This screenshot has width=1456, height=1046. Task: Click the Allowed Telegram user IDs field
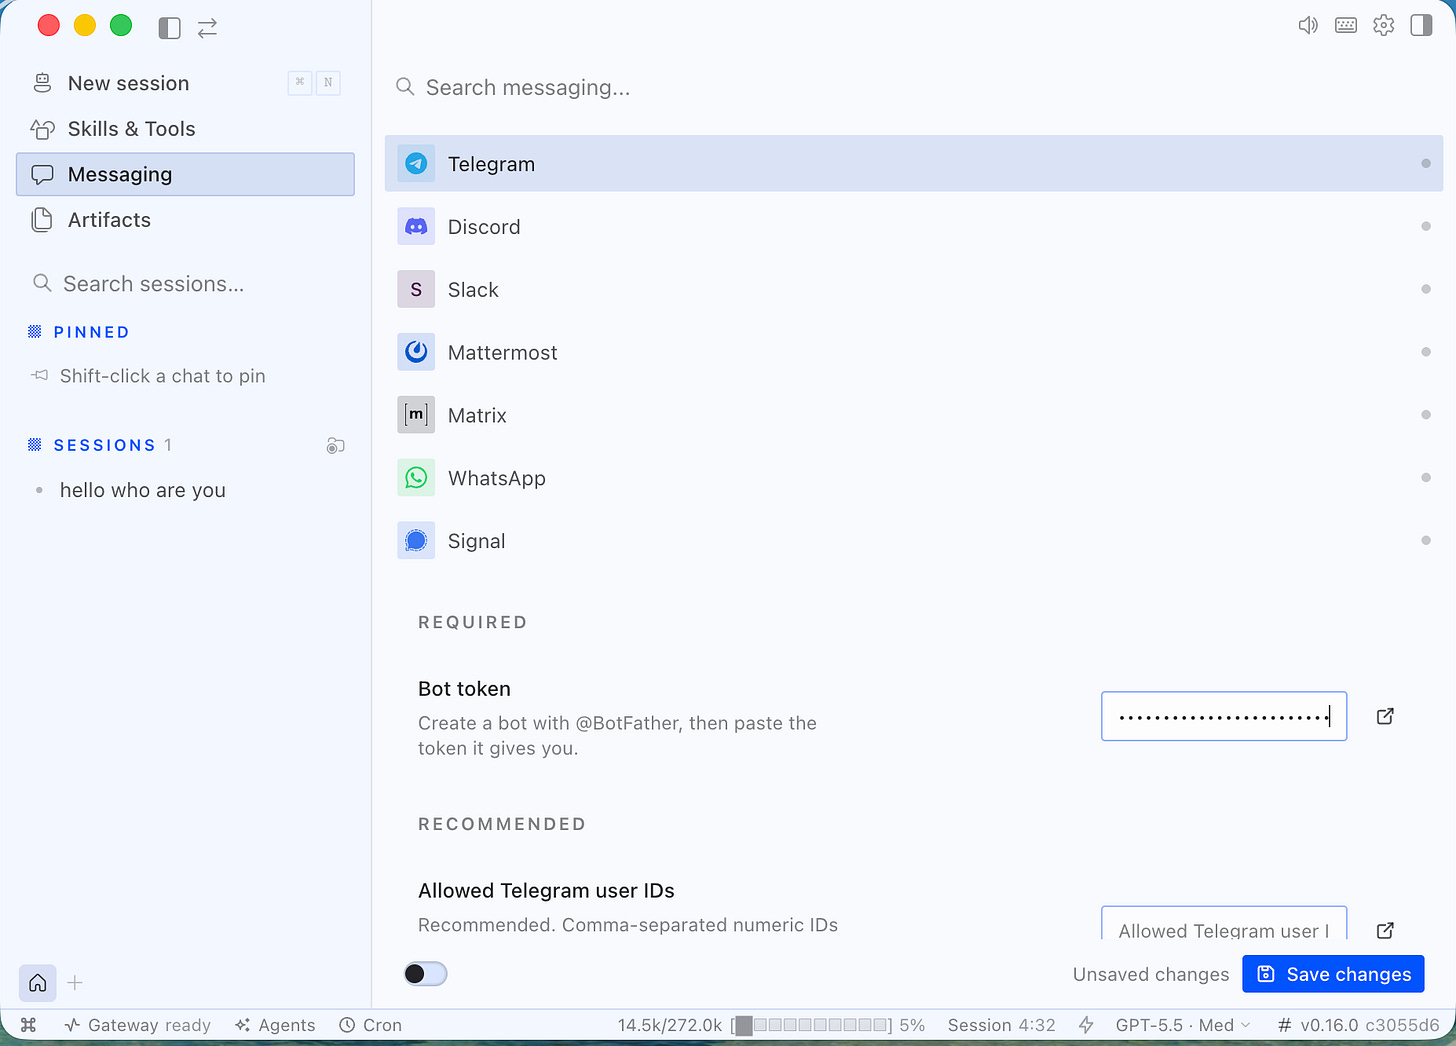point(1224,923)
